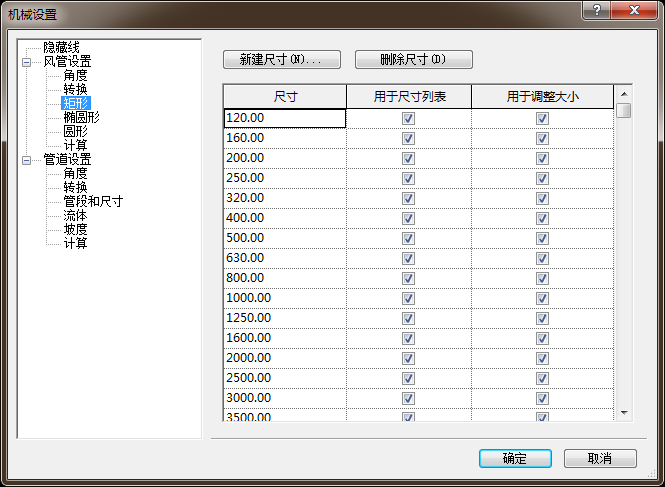
Task: Select the 200.00 size cell
Action: click(x=285, y=158)
